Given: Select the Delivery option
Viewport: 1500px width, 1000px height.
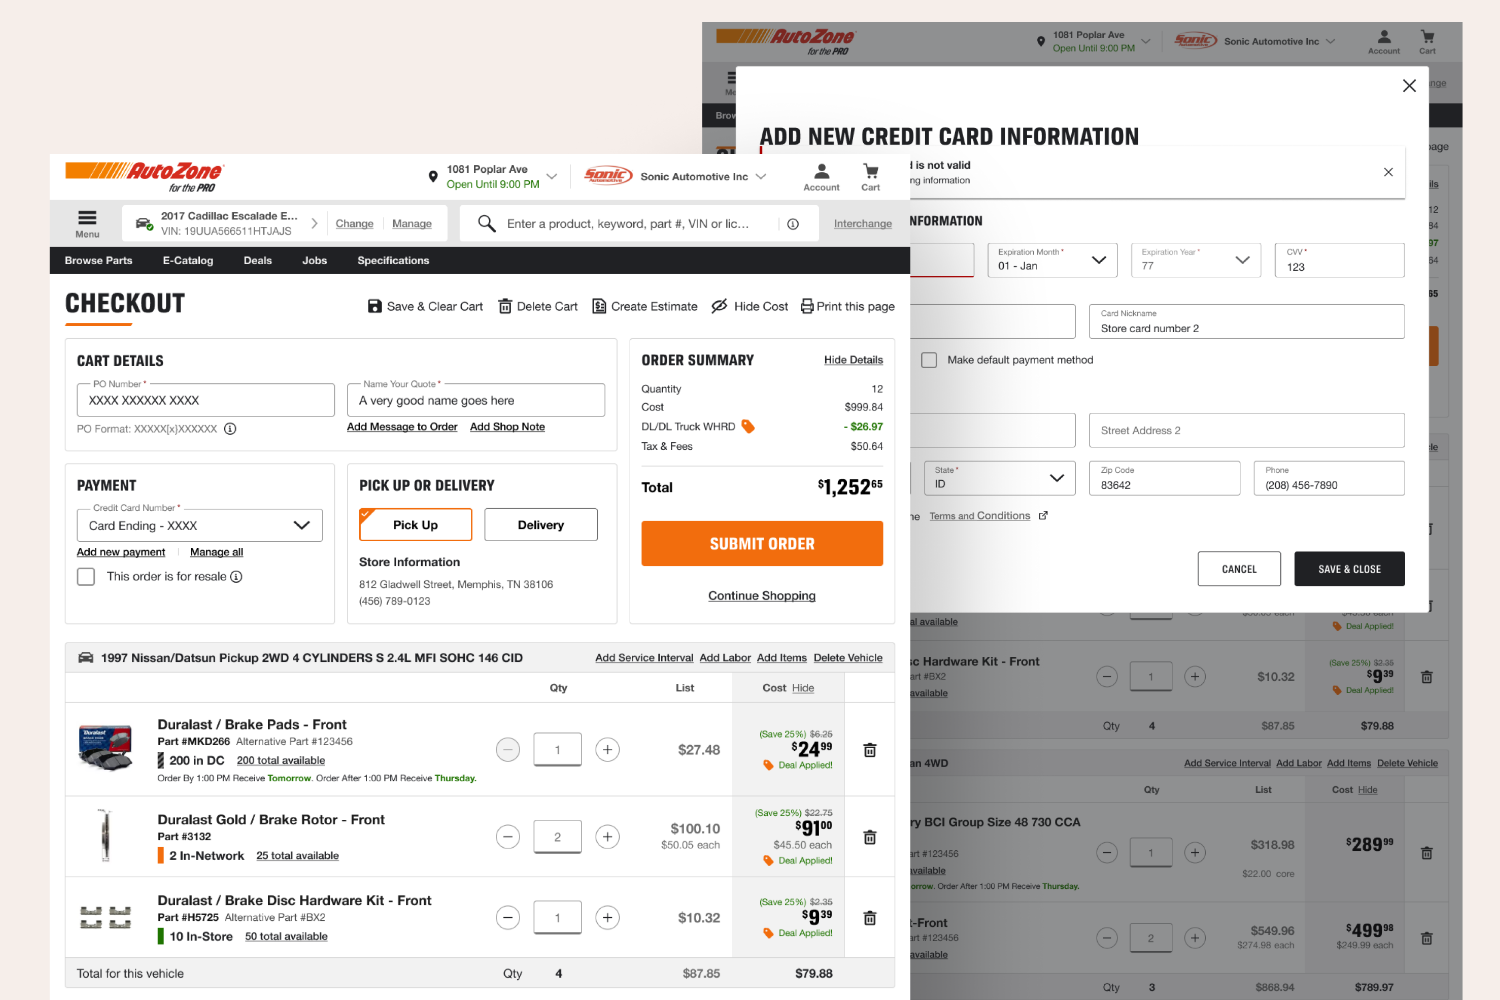Looking at the screenshot, I should click(541, 525).
